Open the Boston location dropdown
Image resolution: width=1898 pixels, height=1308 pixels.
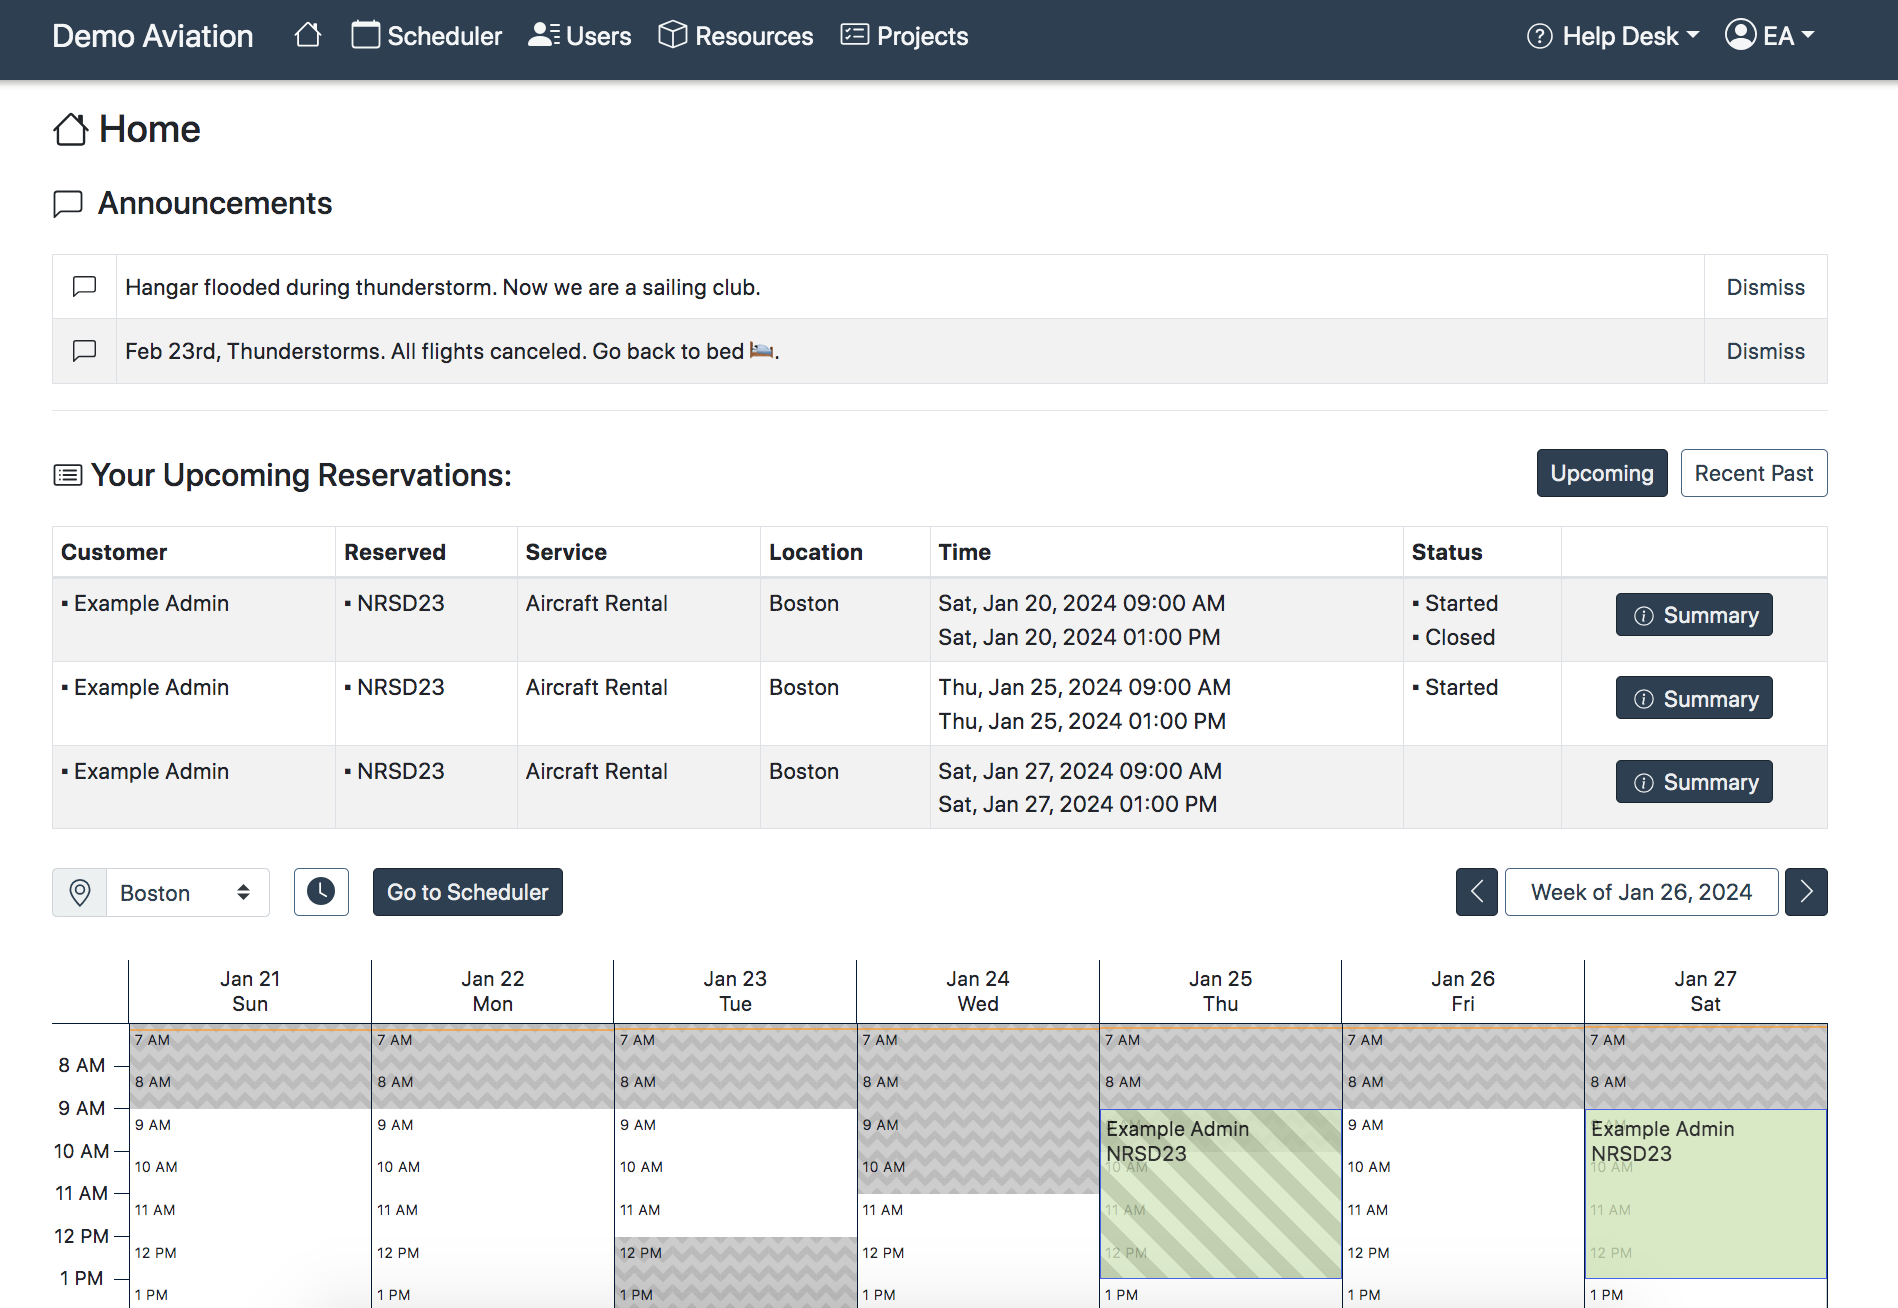click(x=186, y=892)
